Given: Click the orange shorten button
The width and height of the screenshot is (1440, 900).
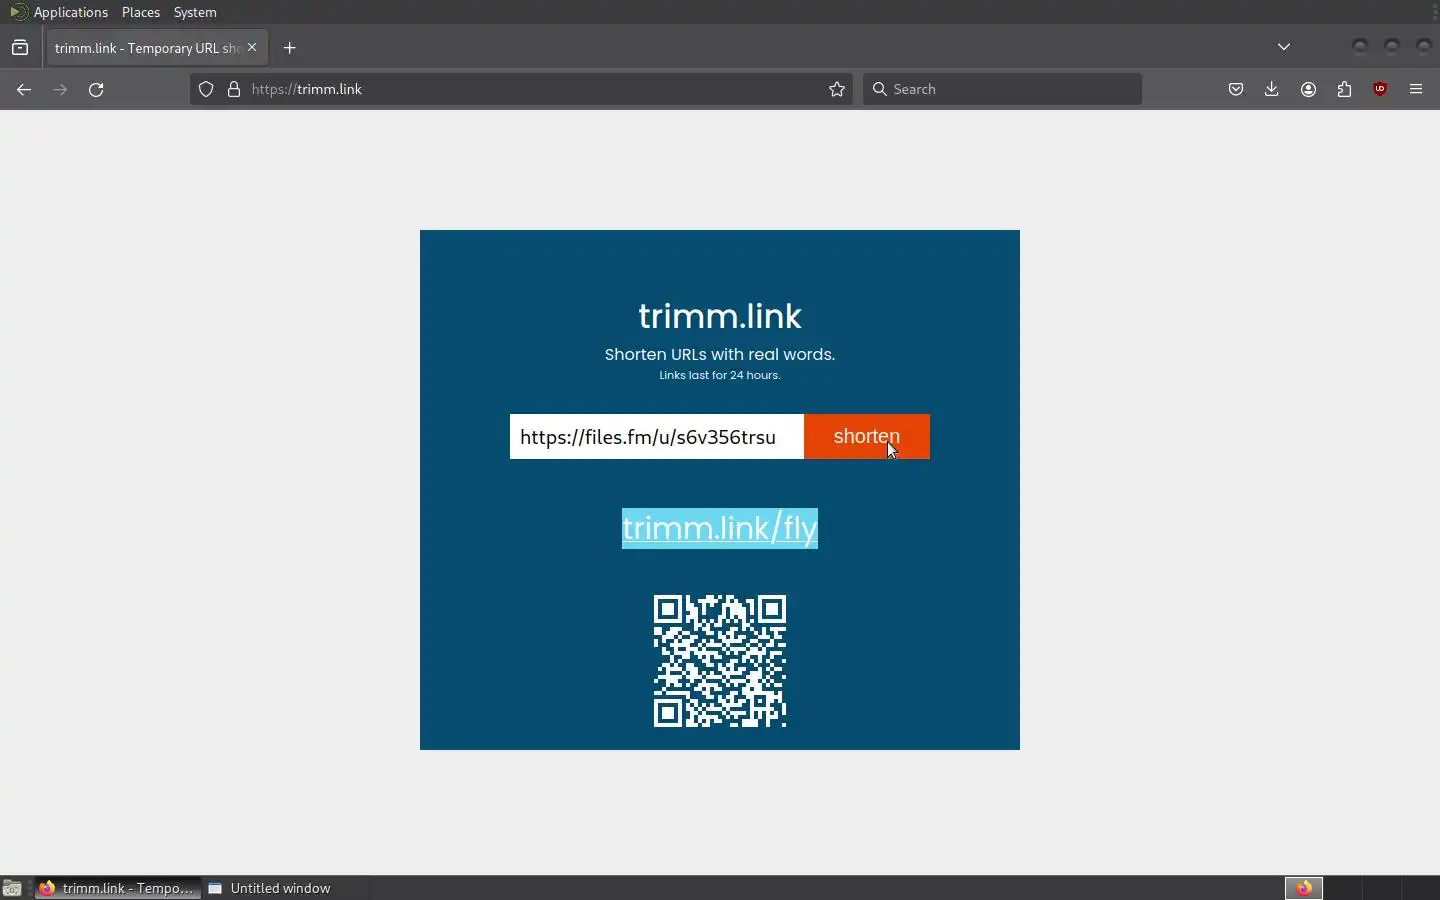Looking at the screenshot, I should pos(867,437).
